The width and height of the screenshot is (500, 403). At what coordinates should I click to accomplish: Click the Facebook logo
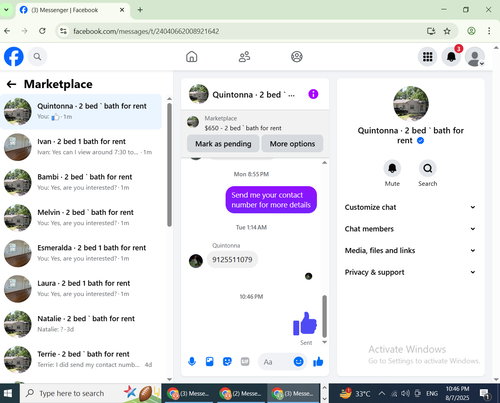14,57
